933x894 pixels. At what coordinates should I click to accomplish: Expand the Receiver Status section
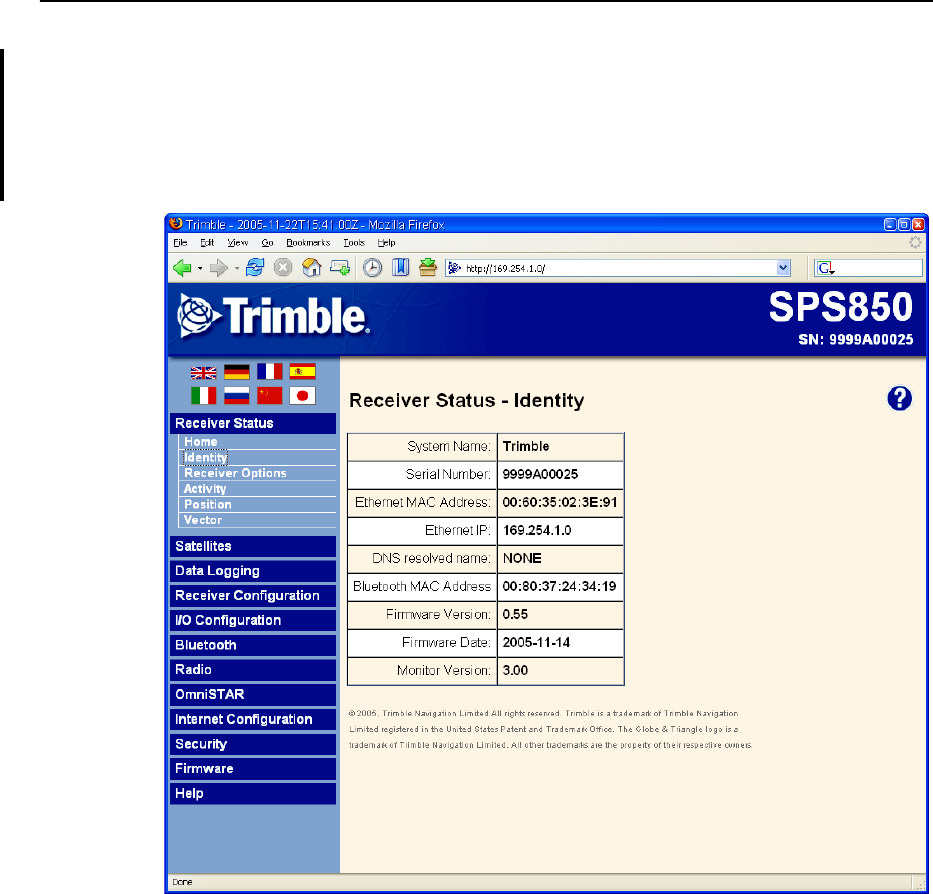[253, 423]
